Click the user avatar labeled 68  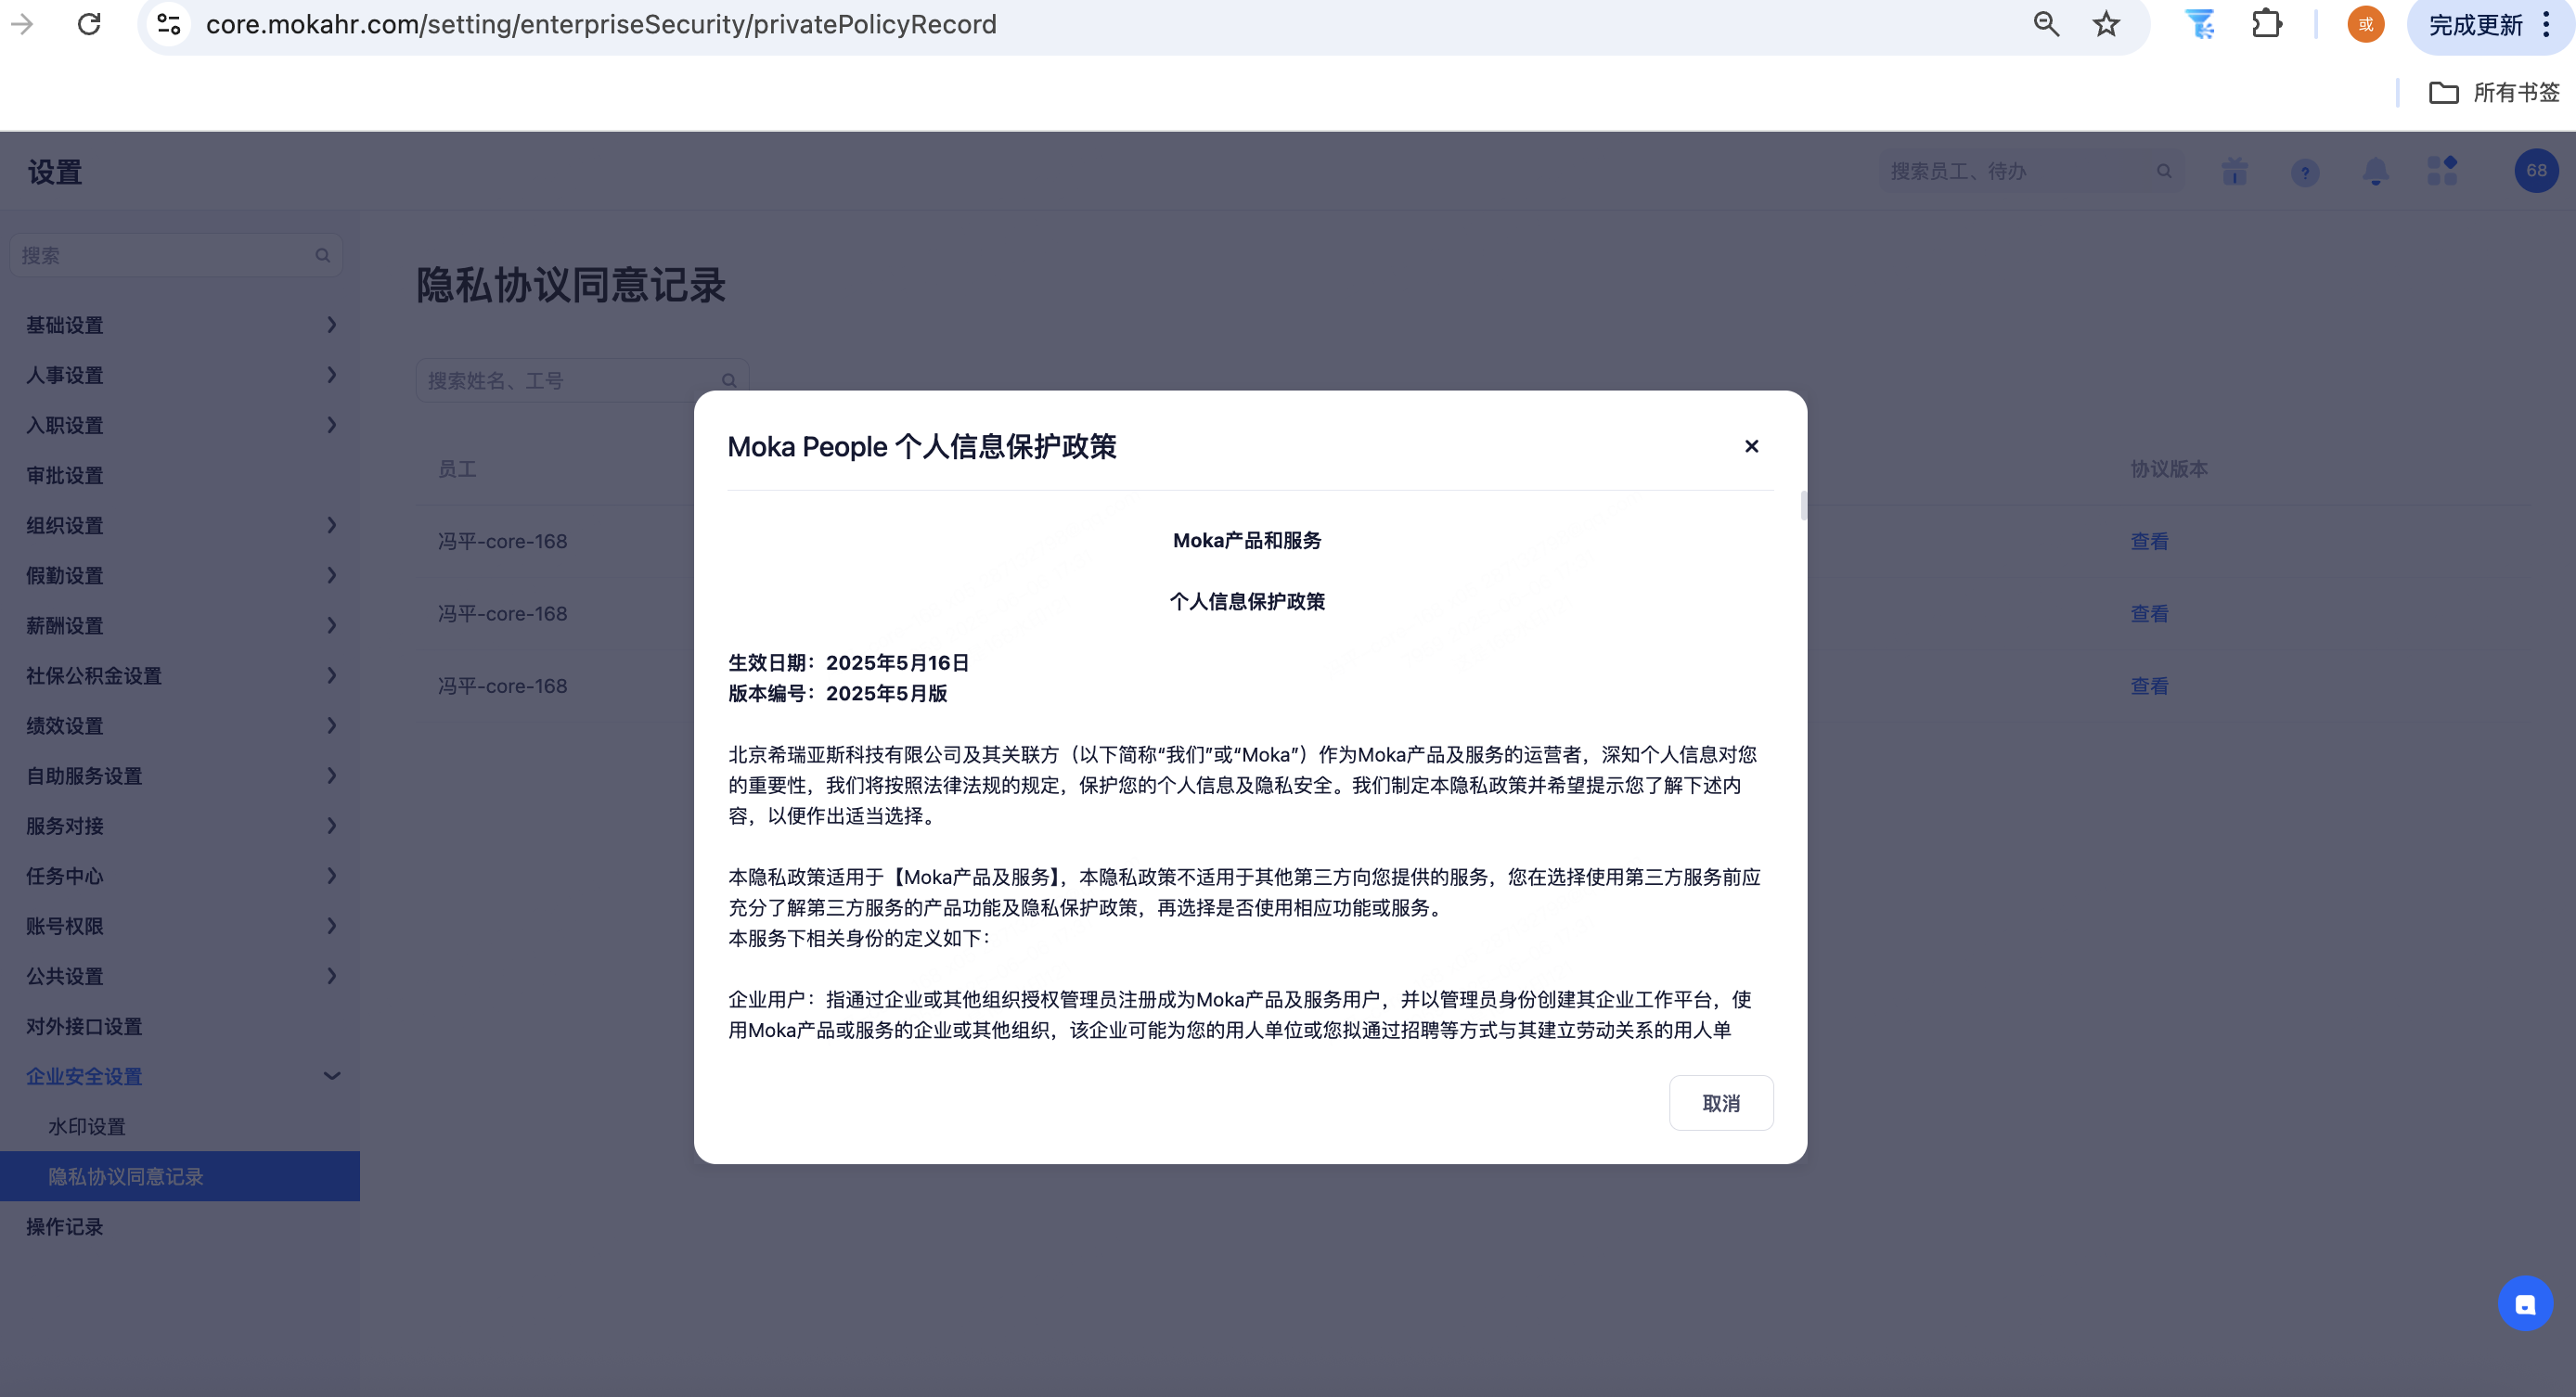click(x=2536, y=171)
